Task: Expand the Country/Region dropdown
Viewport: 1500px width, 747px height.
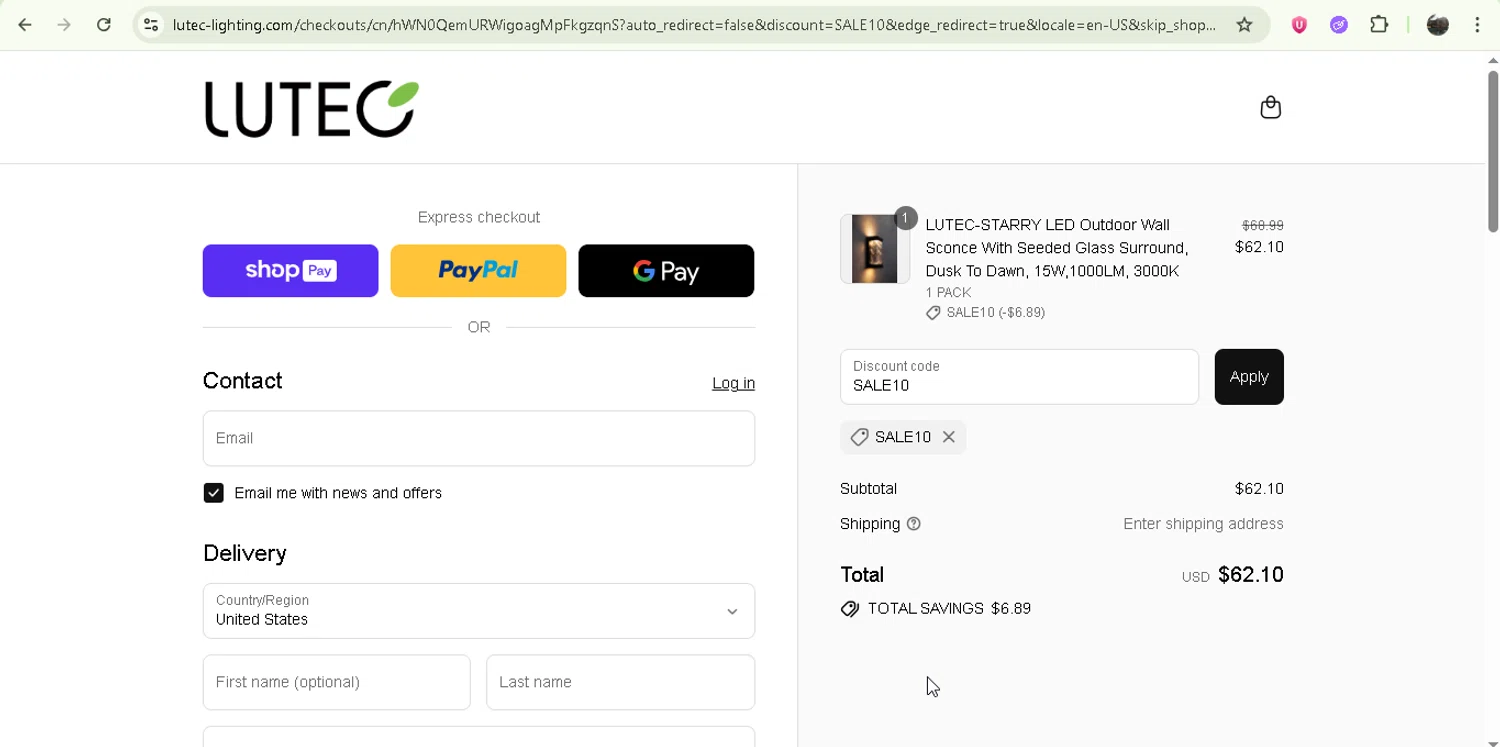Action: 479,611
